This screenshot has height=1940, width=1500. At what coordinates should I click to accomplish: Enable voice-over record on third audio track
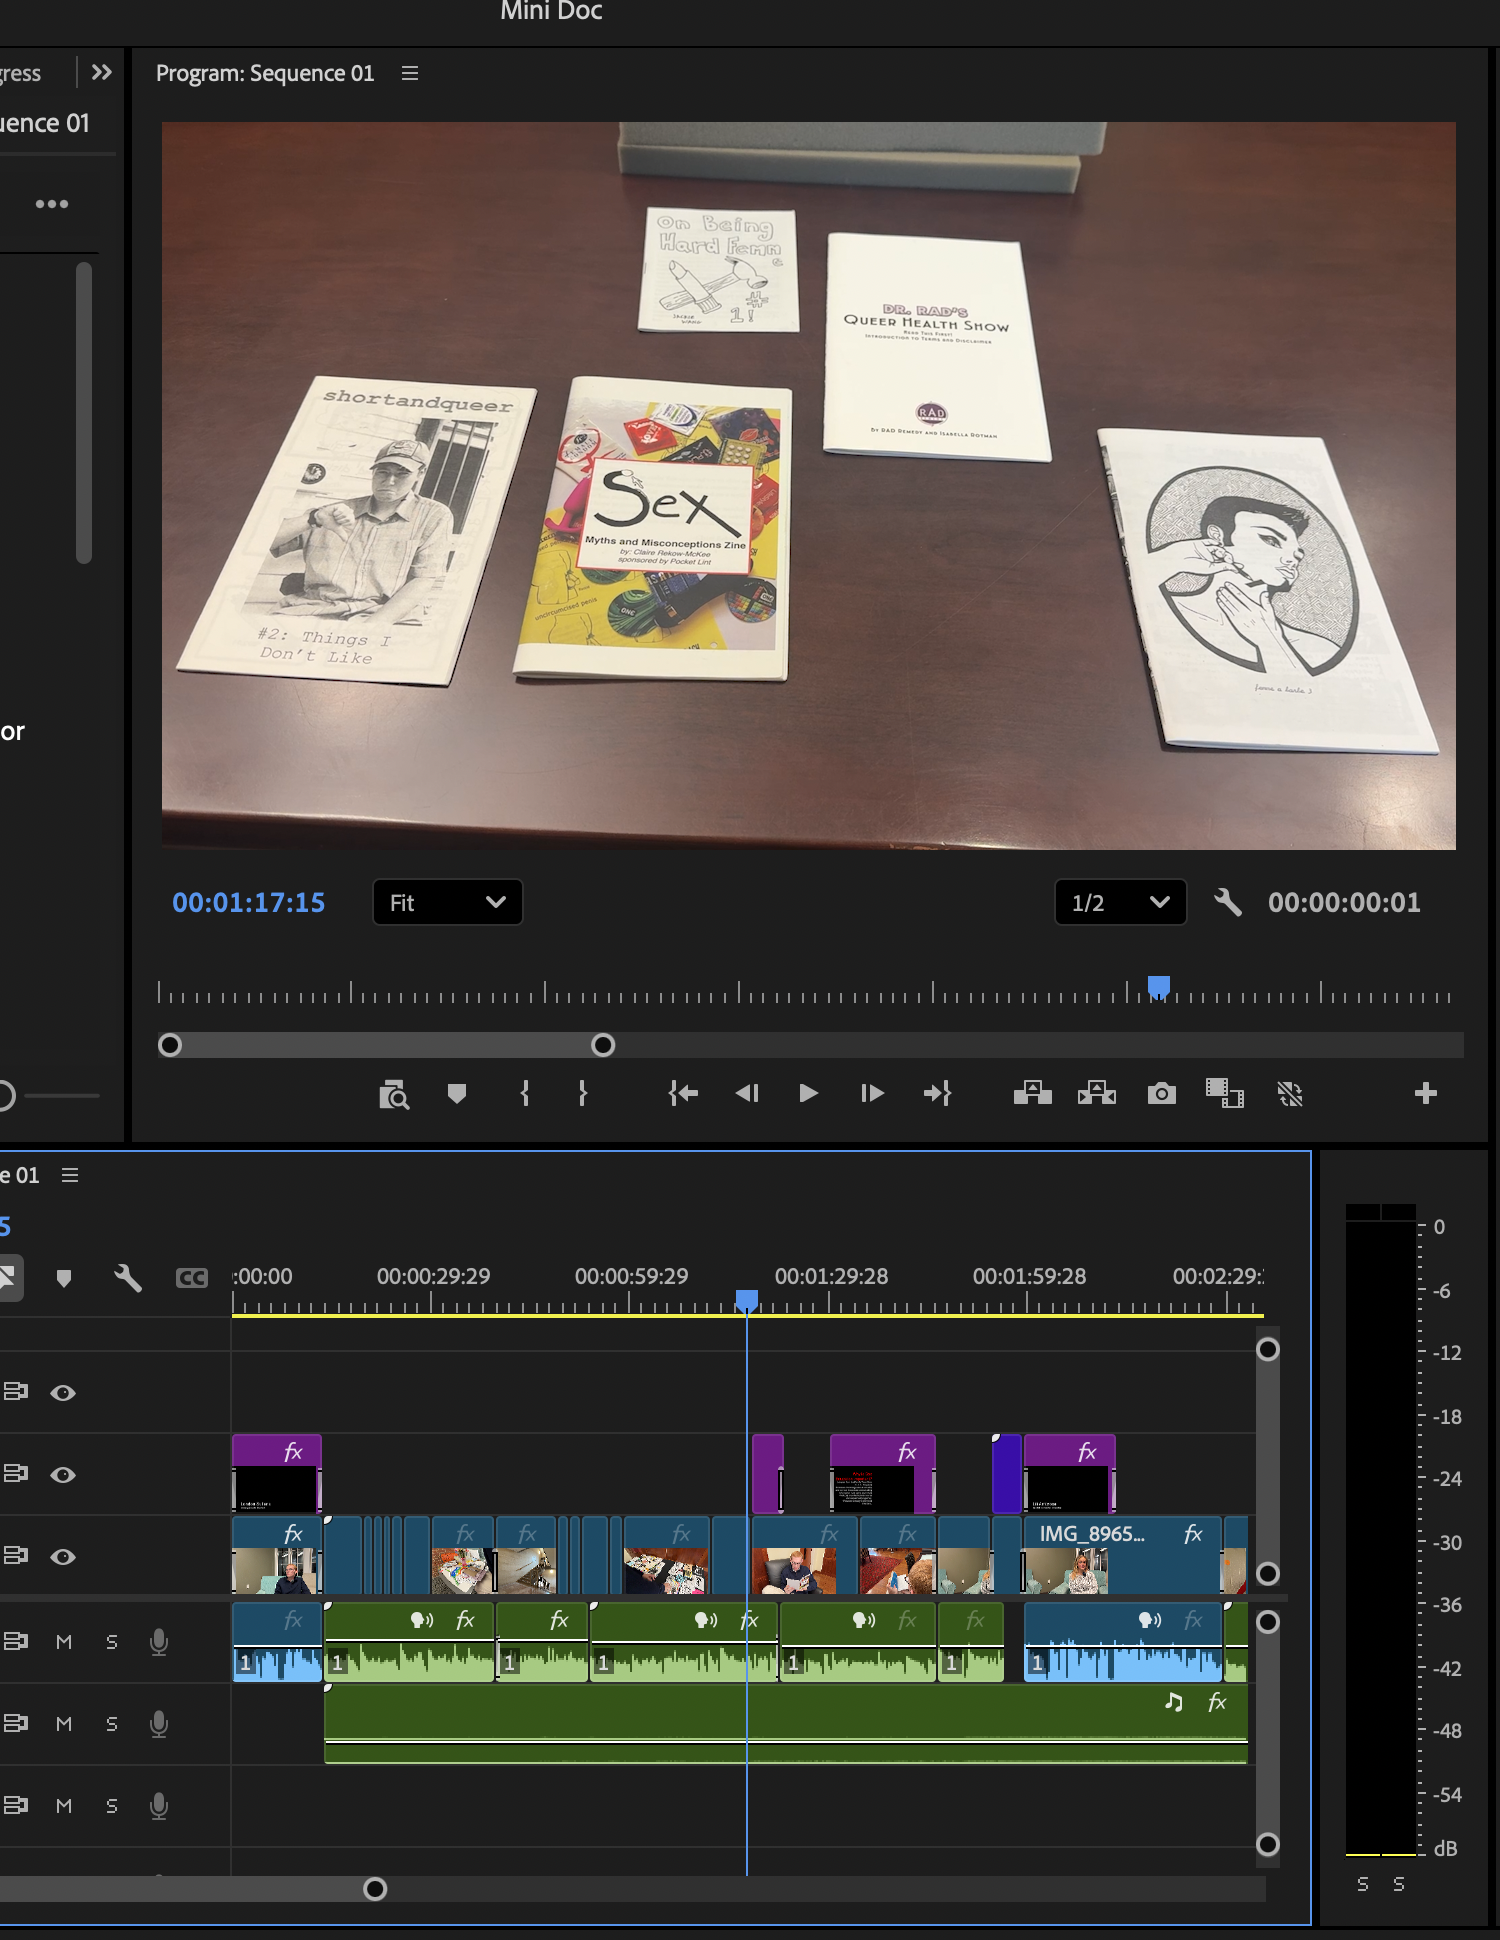pyautogui.click(x=159, y=1806)
